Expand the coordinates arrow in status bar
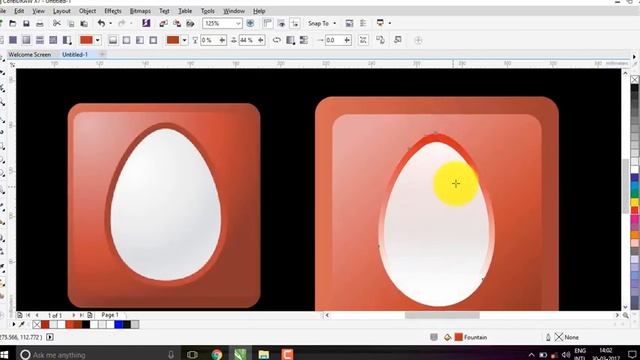The height and width of the screenshot is (360, 640). [50, 337]
